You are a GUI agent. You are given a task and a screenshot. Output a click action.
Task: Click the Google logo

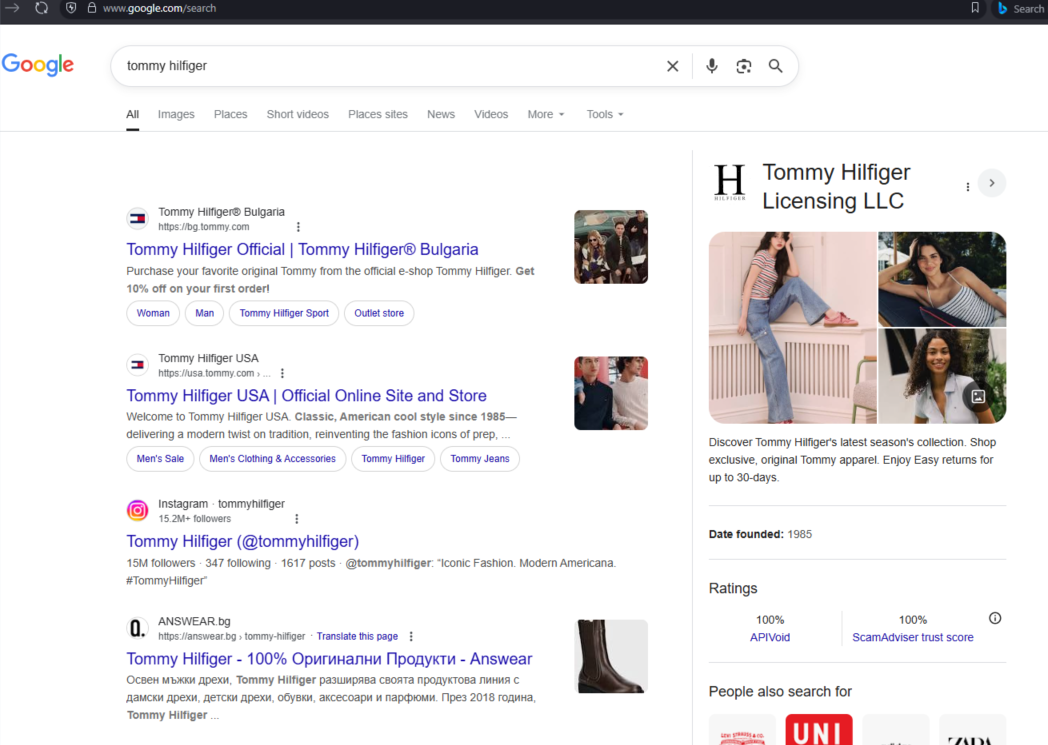click(38, 65)
